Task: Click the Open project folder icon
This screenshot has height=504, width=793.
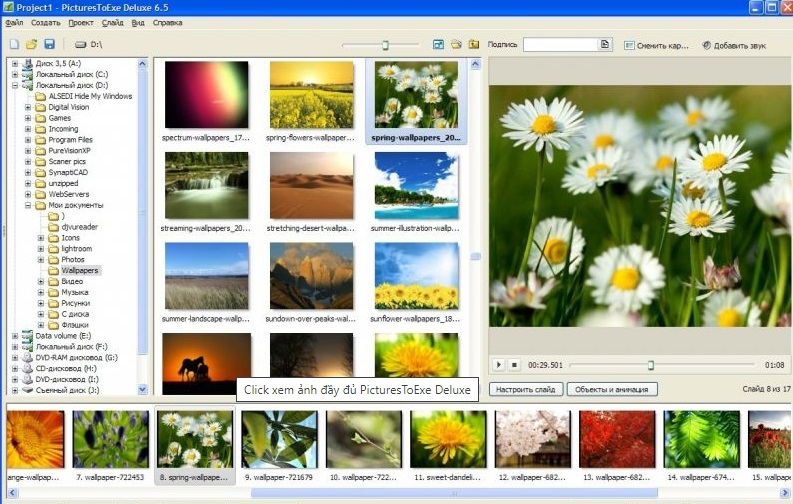Action: [x=31, y=44]
